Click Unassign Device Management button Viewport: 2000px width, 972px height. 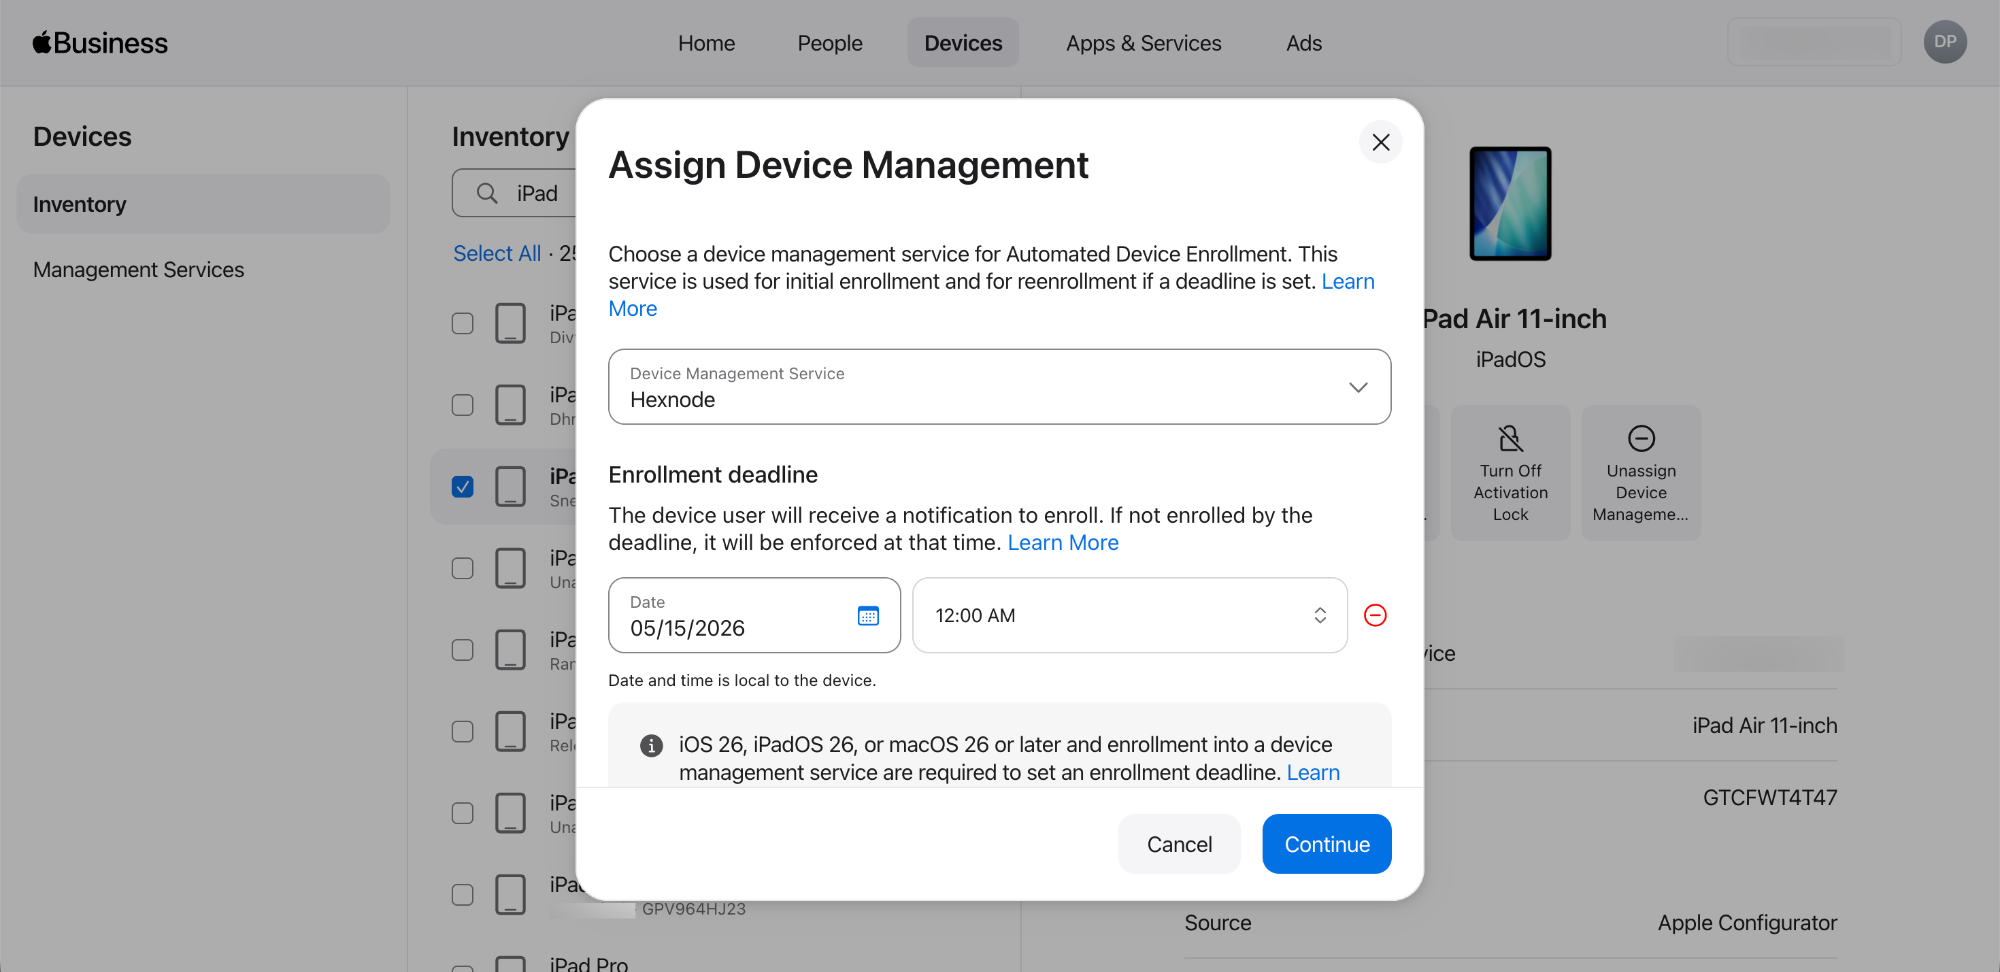1641,473
